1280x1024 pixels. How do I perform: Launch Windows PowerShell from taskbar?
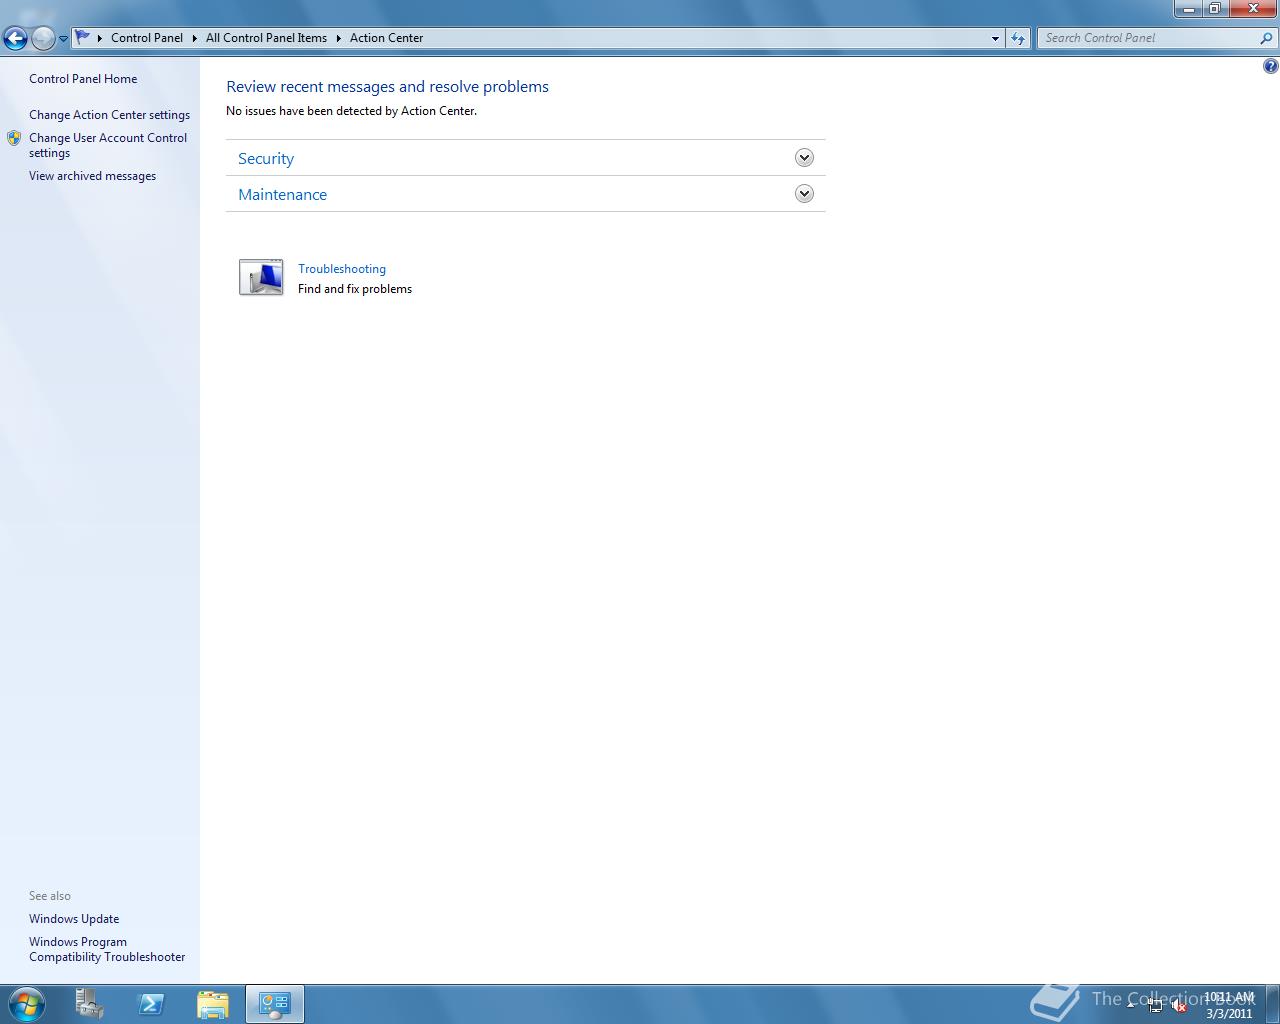(x=151, y=1004)
